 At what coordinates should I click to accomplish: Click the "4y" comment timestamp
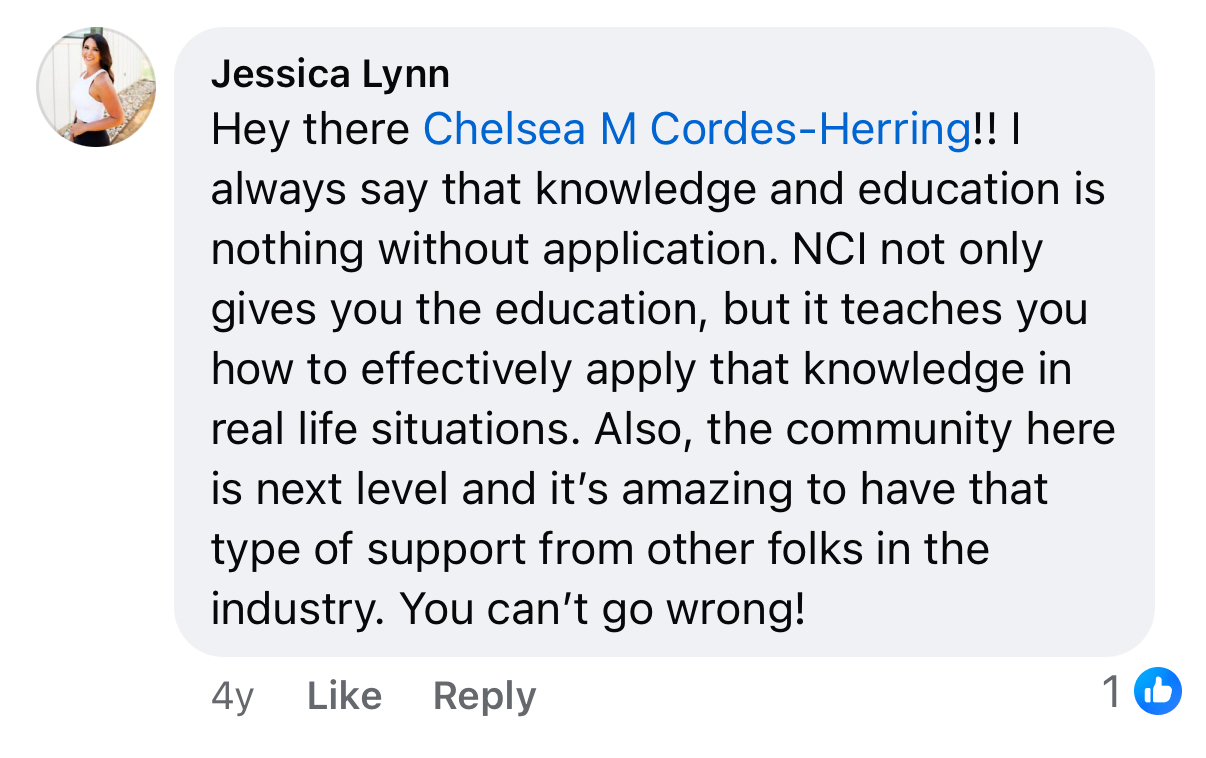232,696
